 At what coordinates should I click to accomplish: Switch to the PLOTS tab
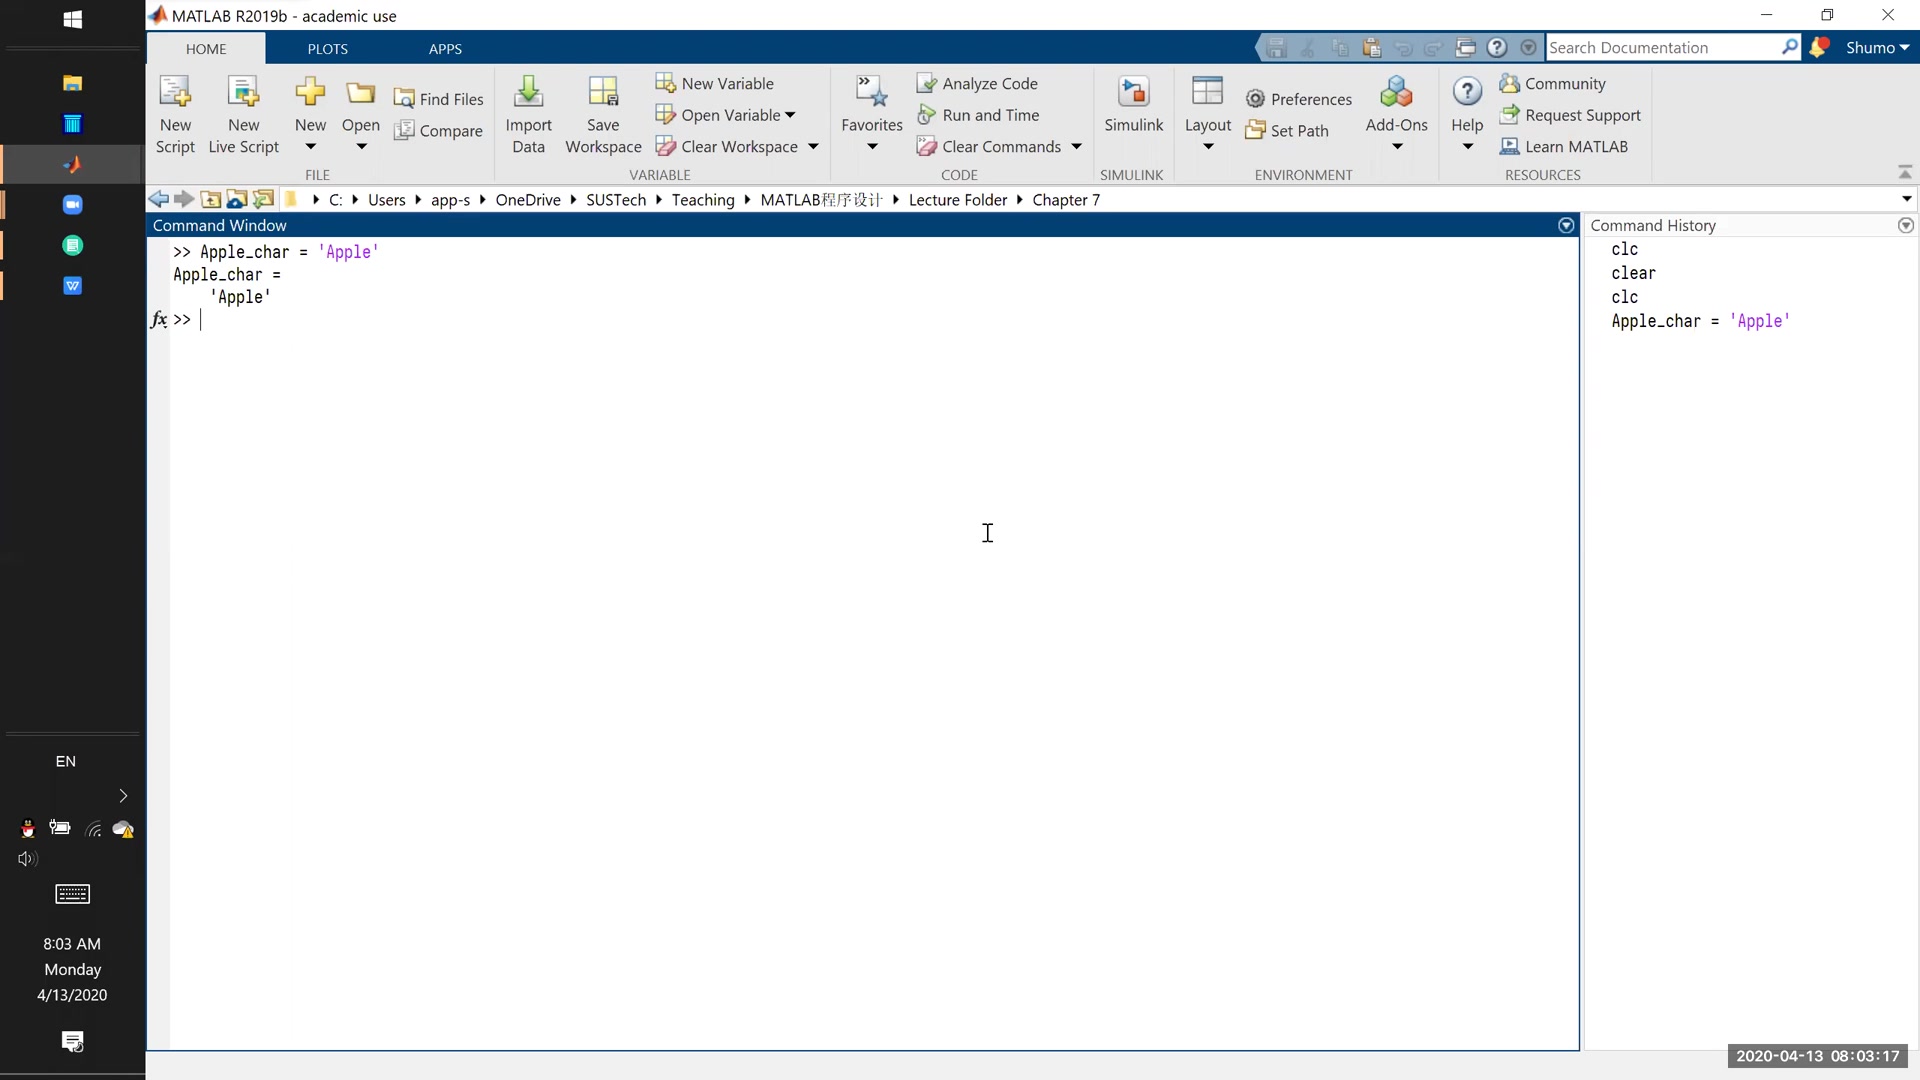click(327, 49)
